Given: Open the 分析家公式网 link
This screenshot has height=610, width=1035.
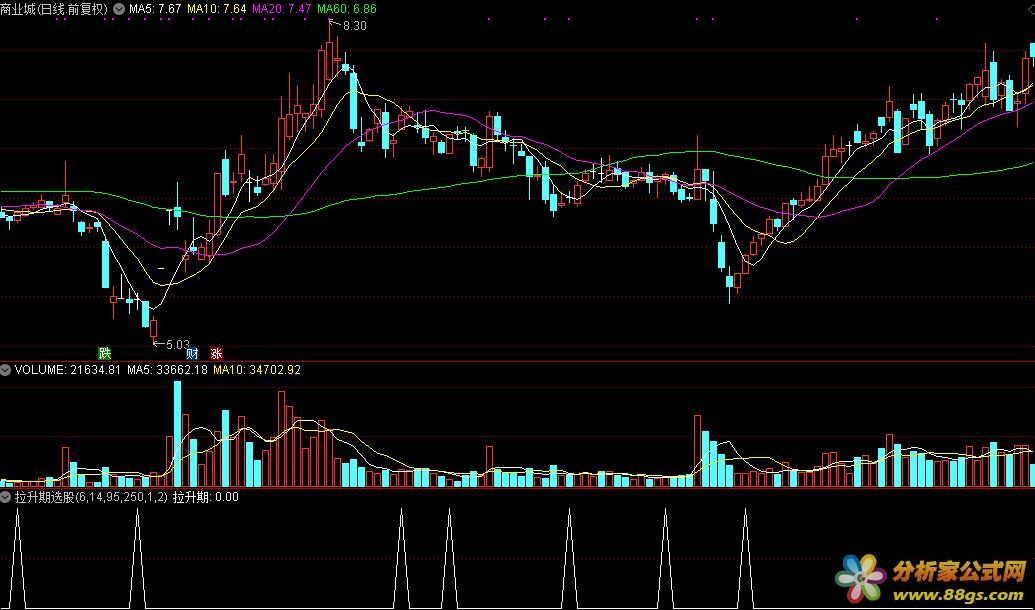Looking at the screenshot, I should [959, 572].
